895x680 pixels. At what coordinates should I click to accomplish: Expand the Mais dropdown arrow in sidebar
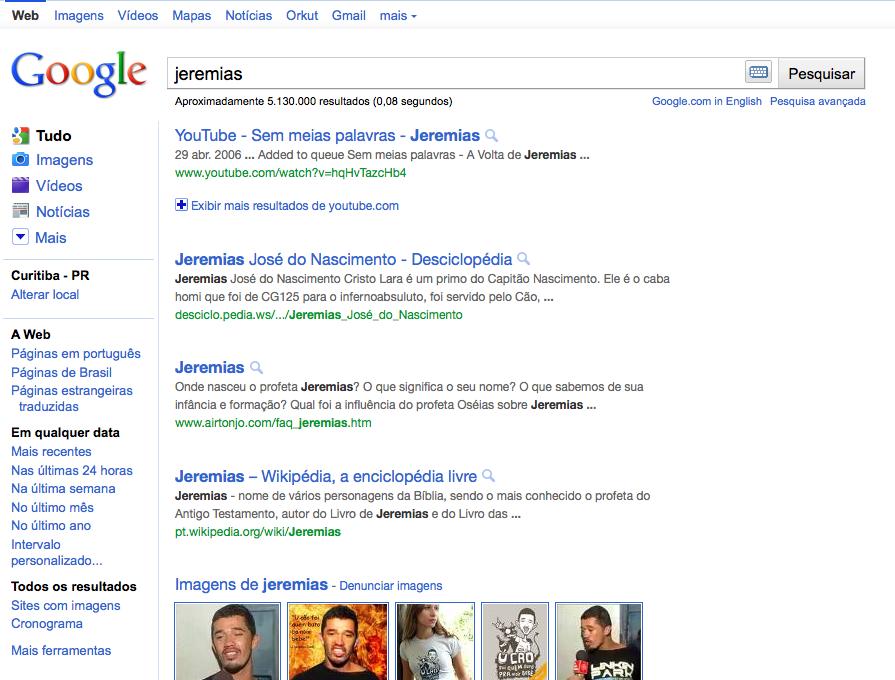21,236
